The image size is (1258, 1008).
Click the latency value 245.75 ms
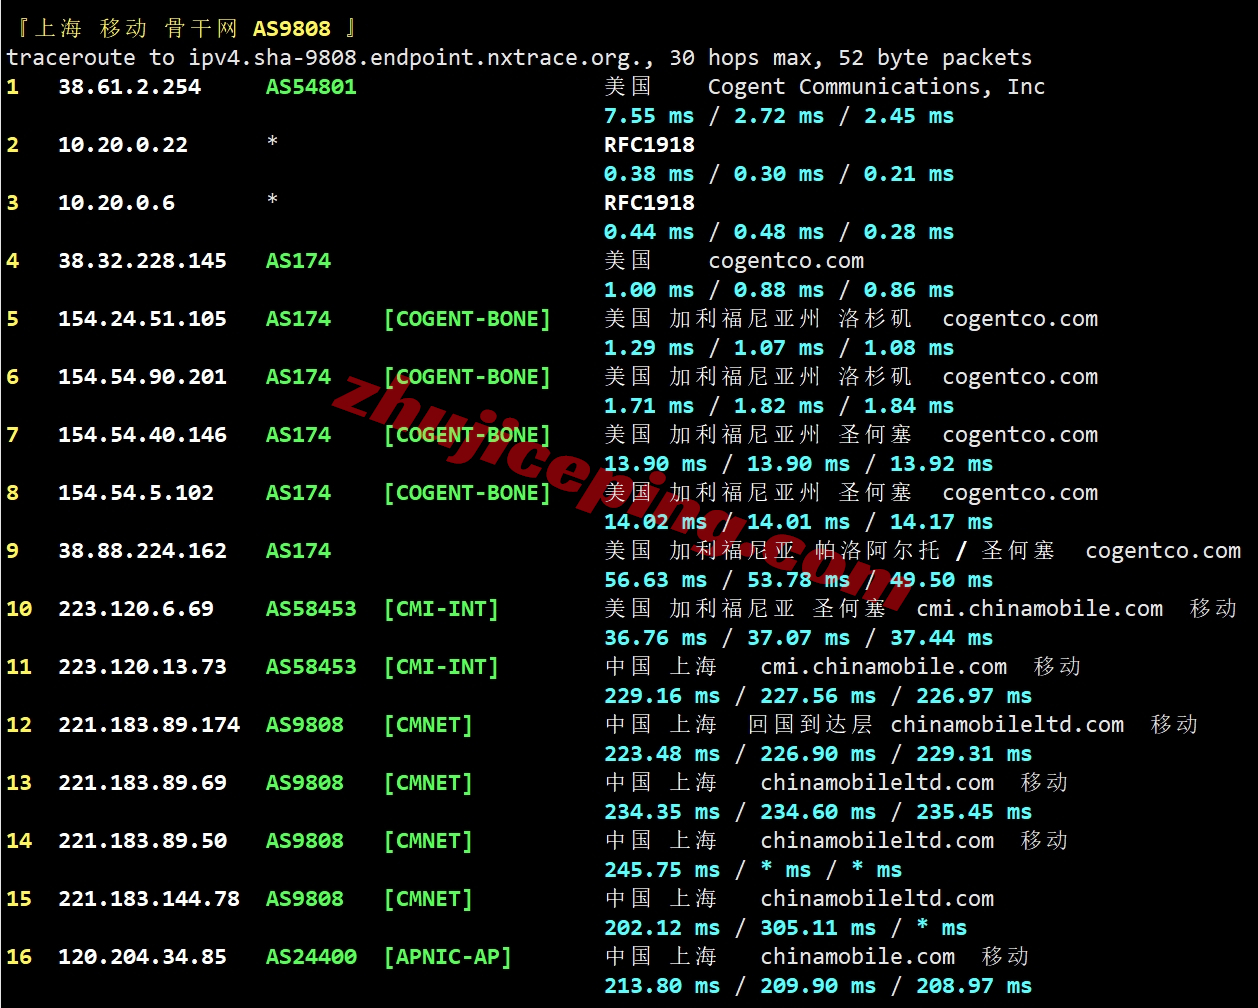tap(662, 870)
